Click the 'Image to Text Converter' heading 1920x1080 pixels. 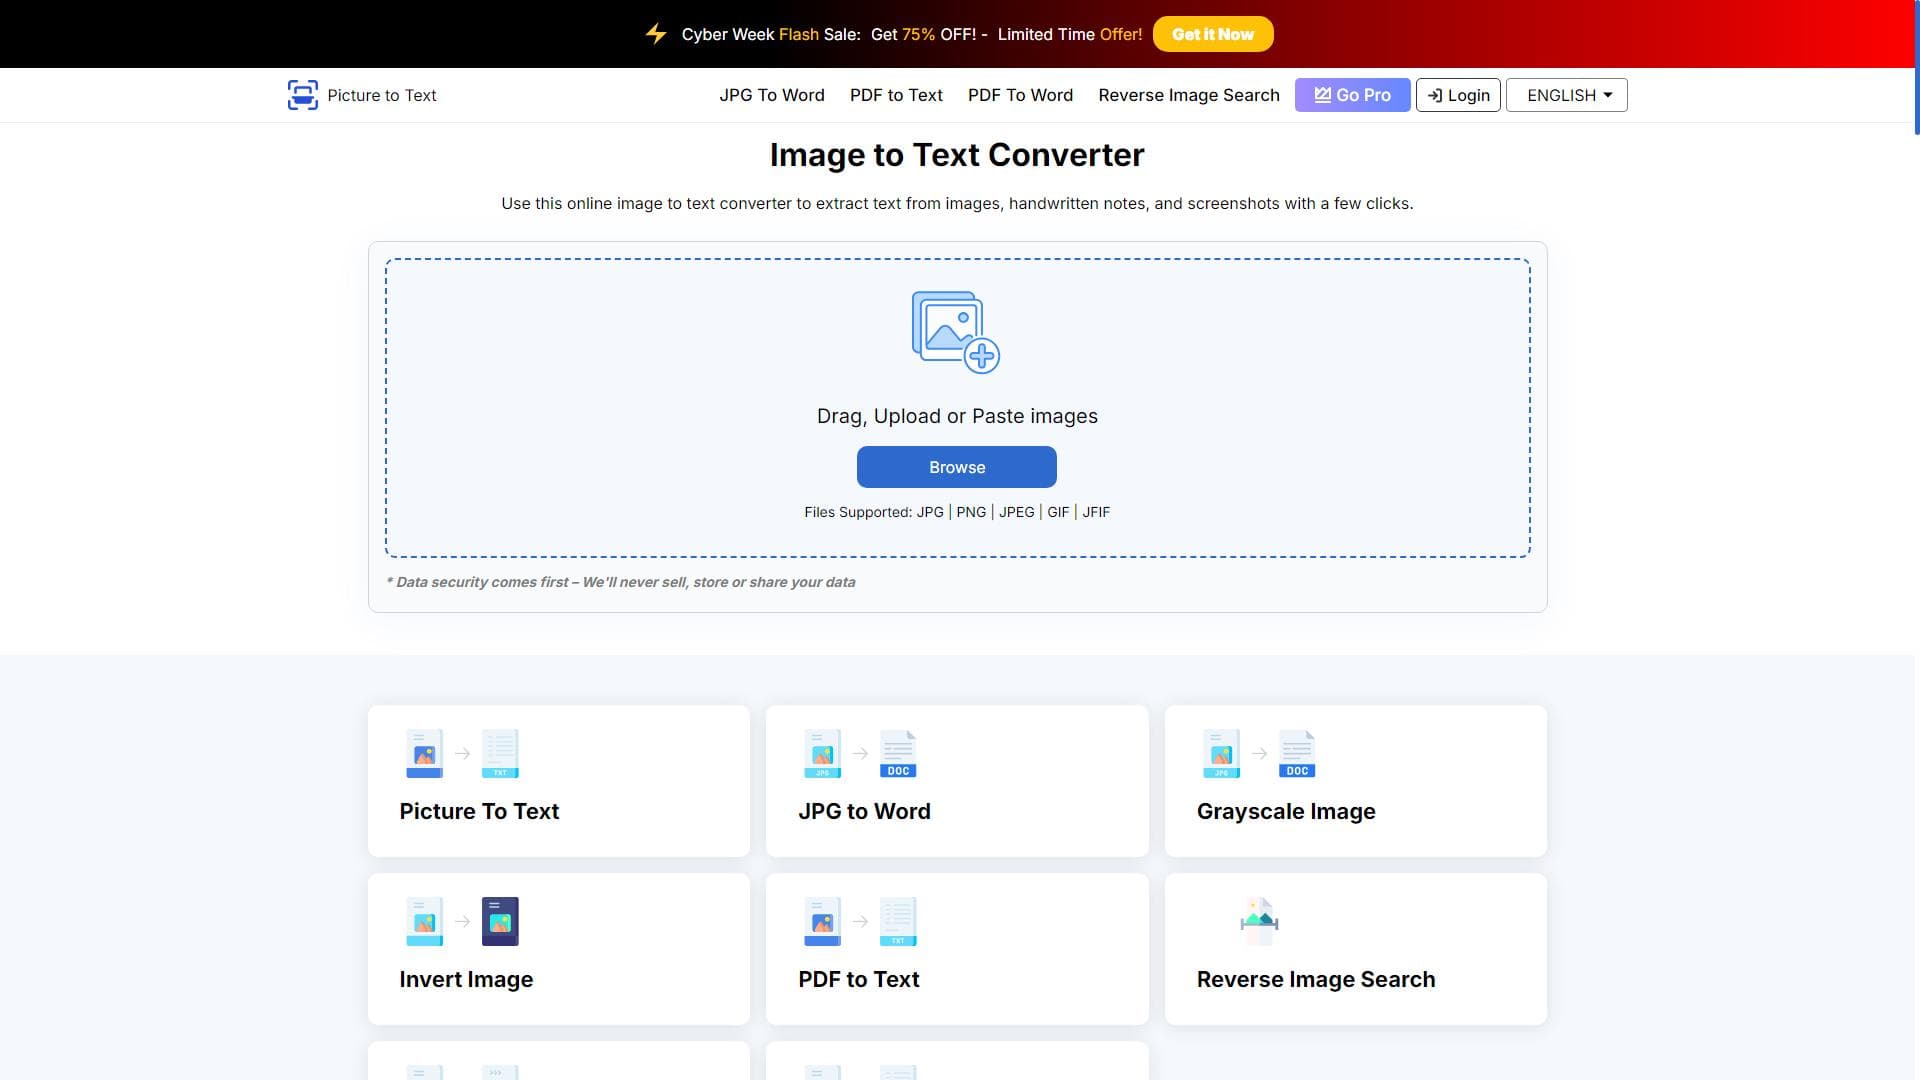click(x=957, y=155)
